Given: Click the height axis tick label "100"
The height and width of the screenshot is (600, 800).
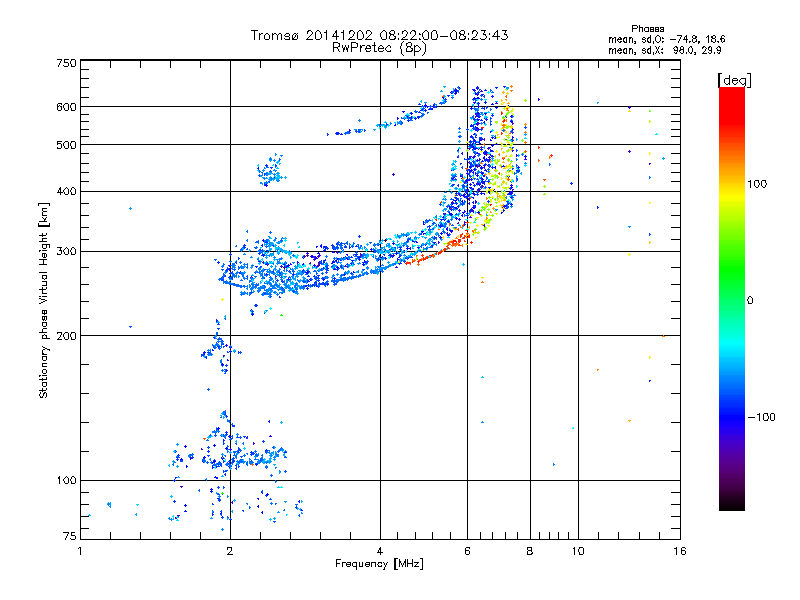Looking at the screenshot, I should pyautogui.click(x=67, y=481).
